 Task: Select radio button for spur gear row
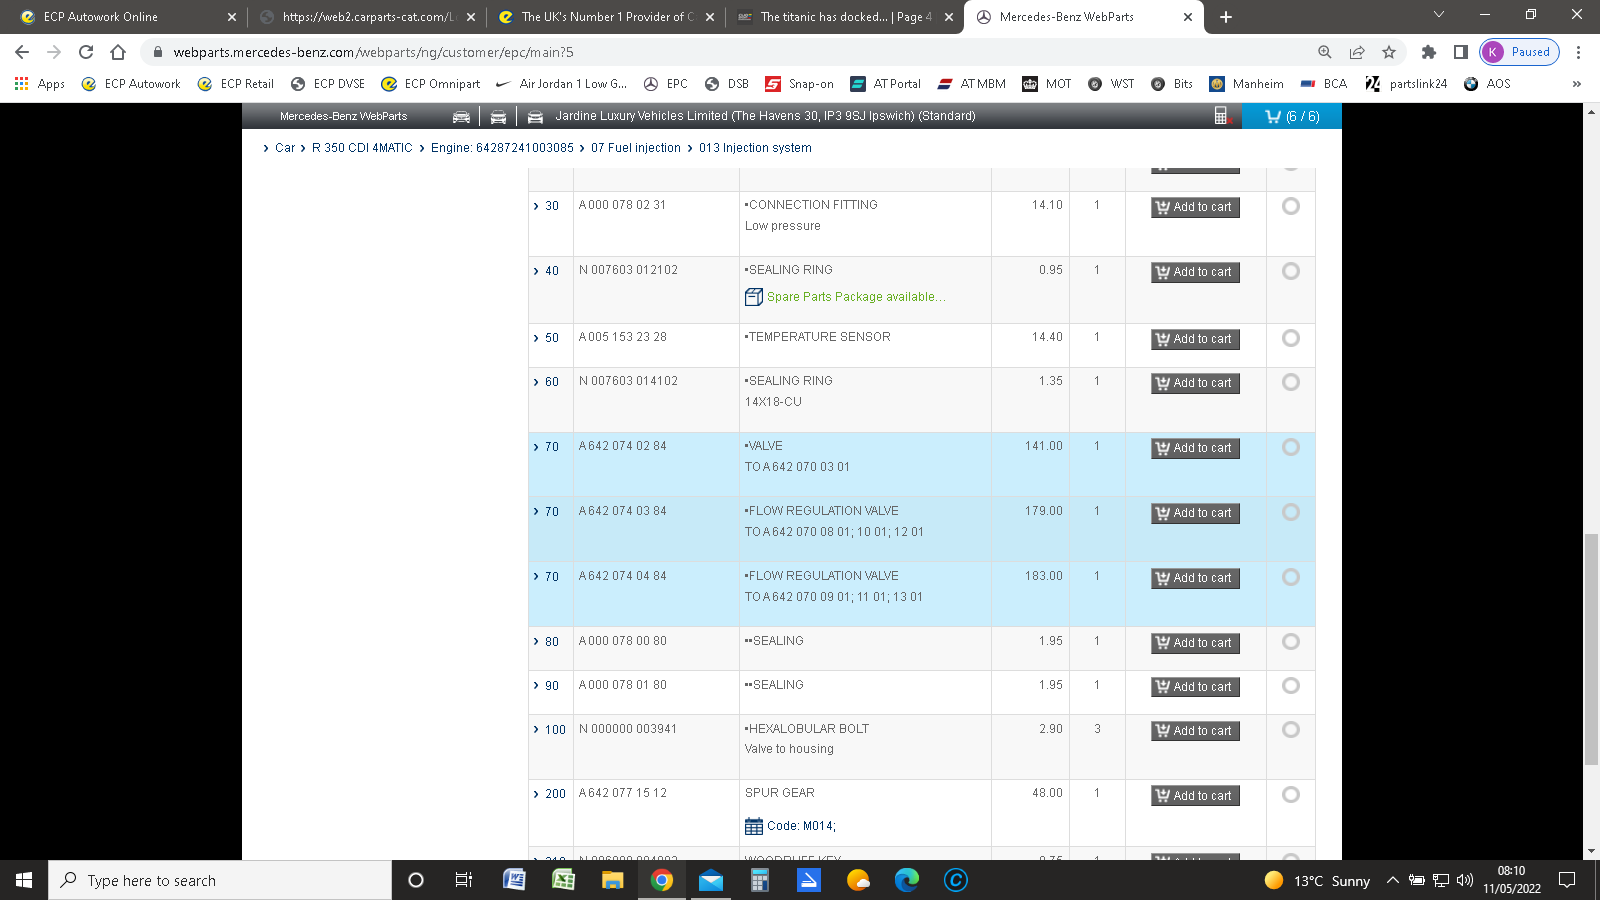[x=1291, y=795]
